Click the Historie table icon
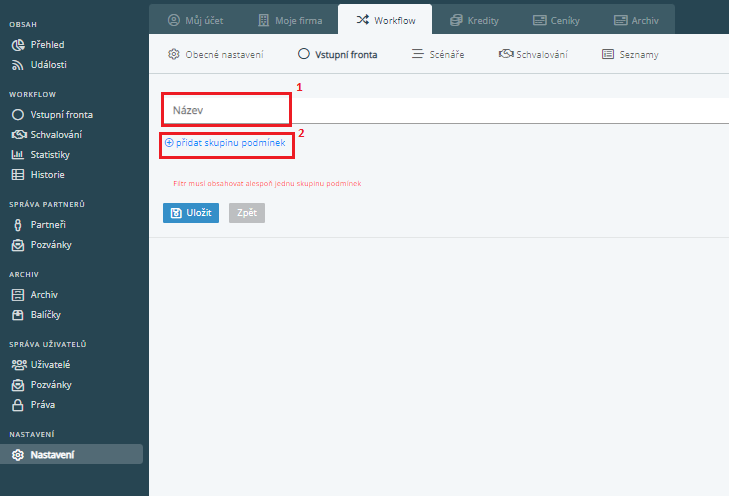Viewport: 729px width, 496px height. (18, 174)
